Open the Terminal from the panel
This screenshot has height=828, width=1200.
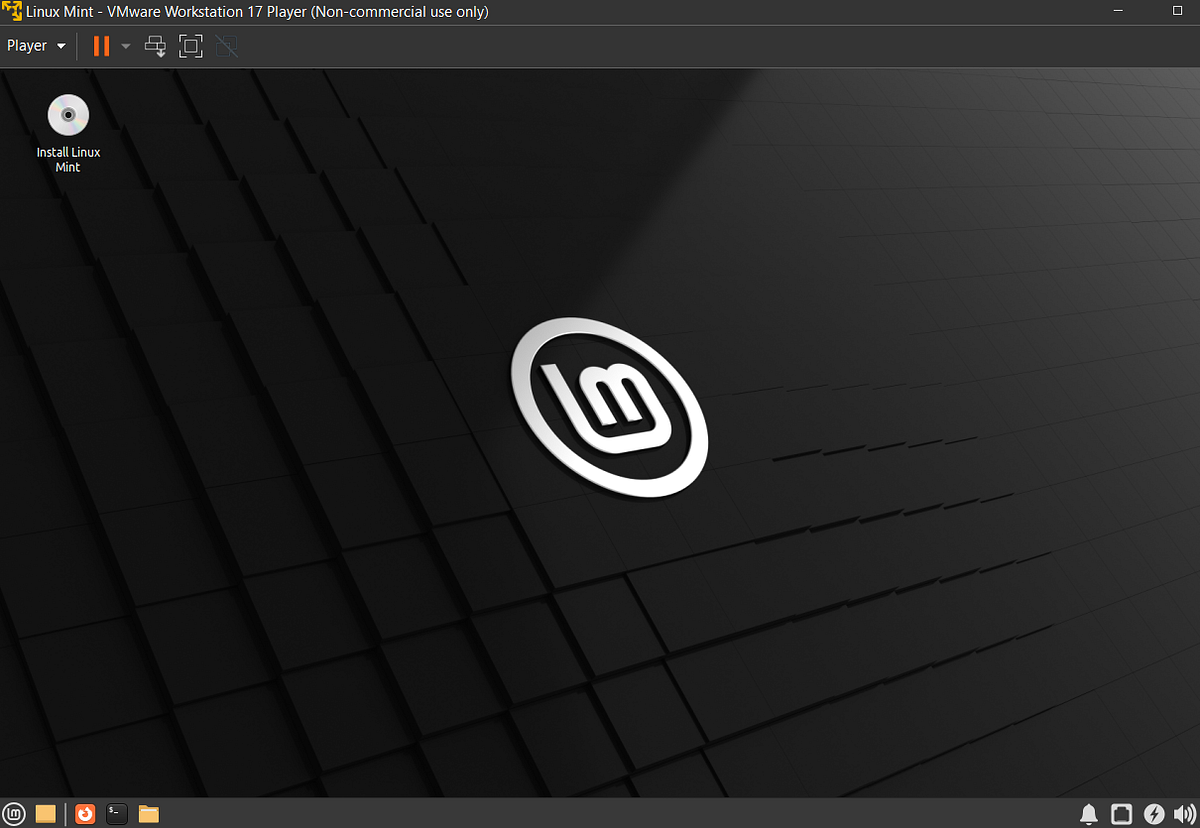click(117, 813)
